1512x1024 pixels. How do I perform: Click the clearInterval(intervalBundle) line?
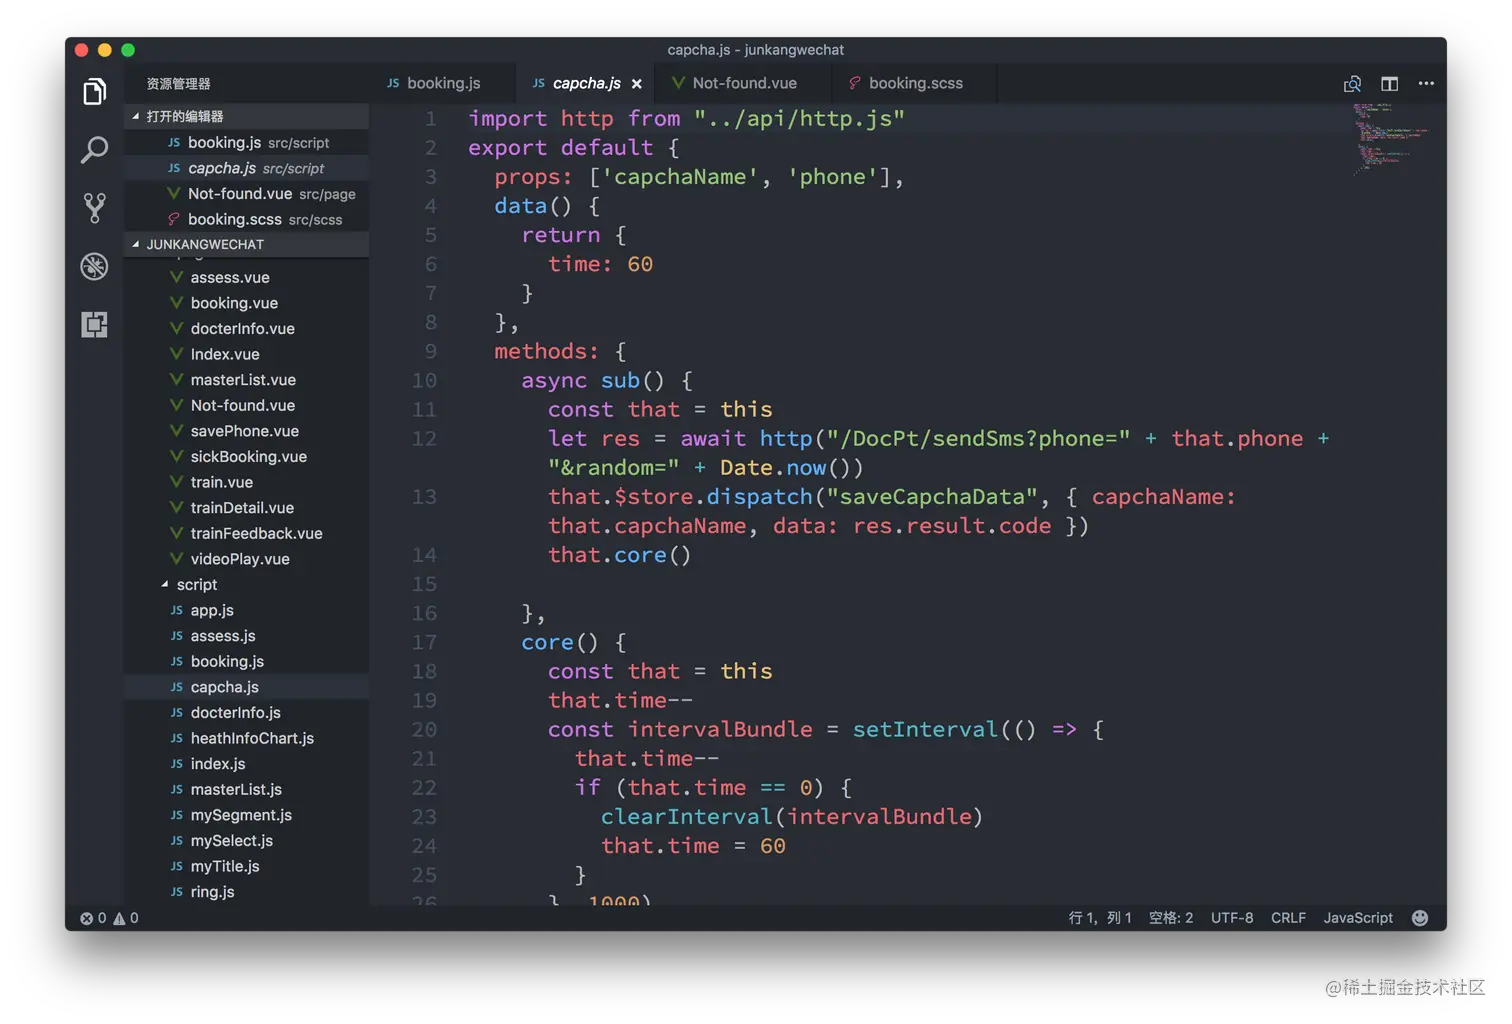[x=792, y=817]
